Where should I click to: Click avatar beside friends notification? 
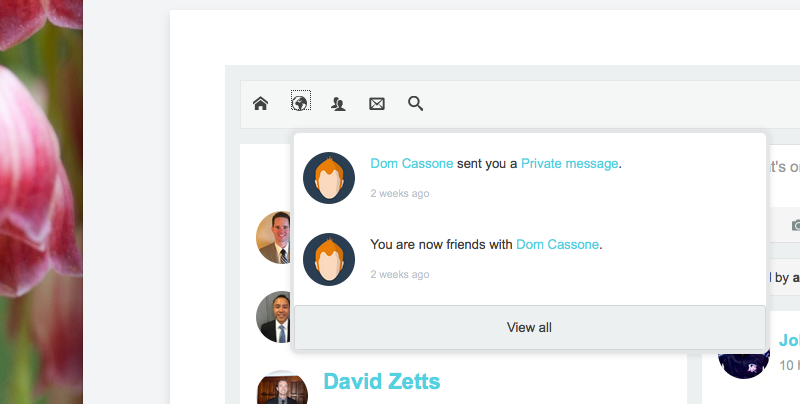pos(329,259)
